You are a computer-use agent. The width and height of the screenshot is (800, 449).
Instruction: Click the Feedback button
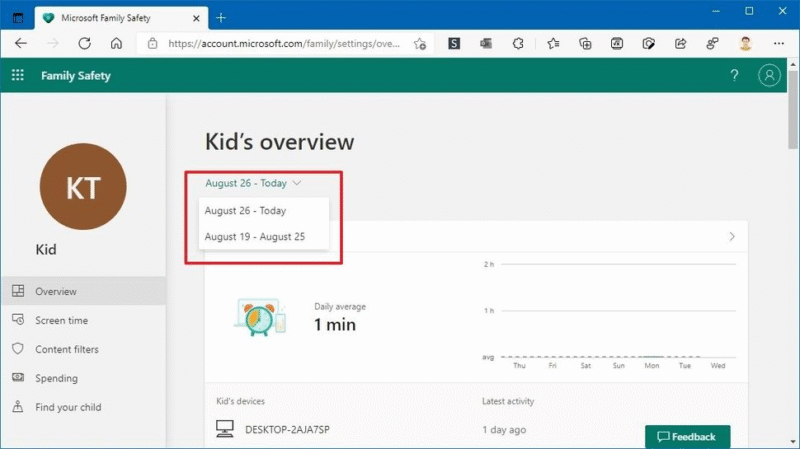coord(687,437)
